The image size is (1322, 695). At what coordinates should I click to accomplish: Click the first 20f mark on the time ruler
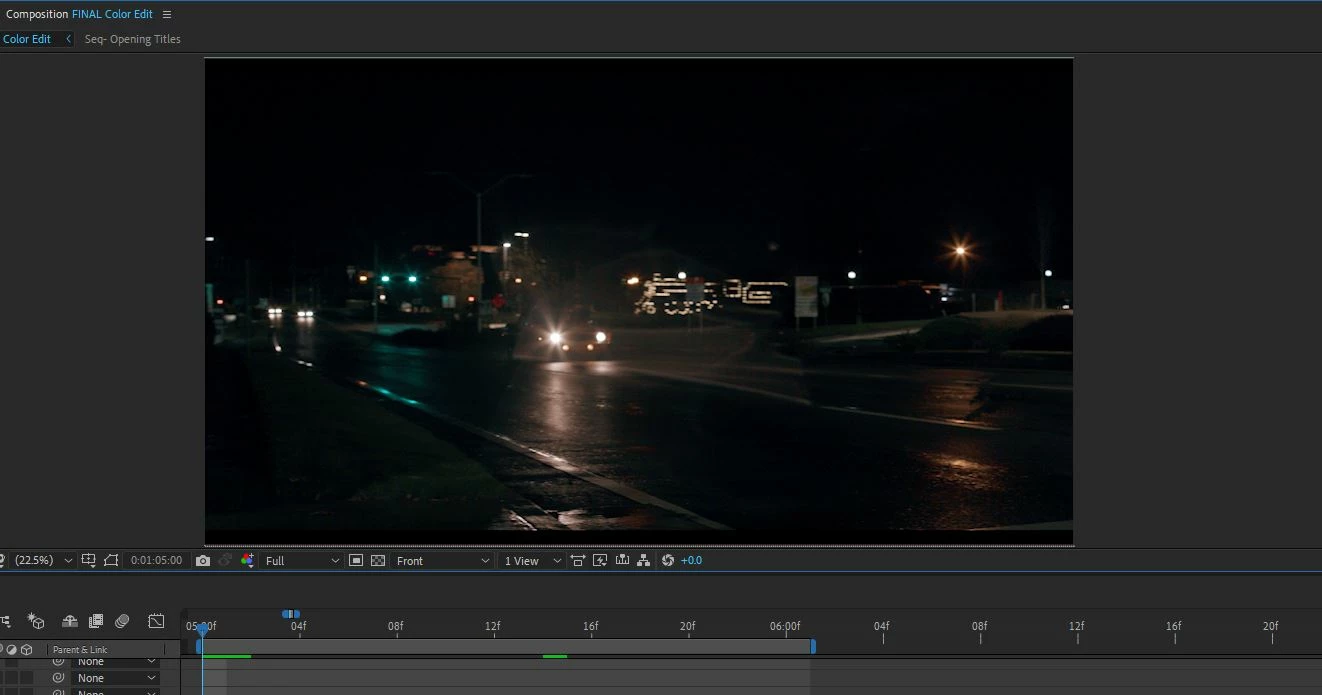click(x=688, y=627)
